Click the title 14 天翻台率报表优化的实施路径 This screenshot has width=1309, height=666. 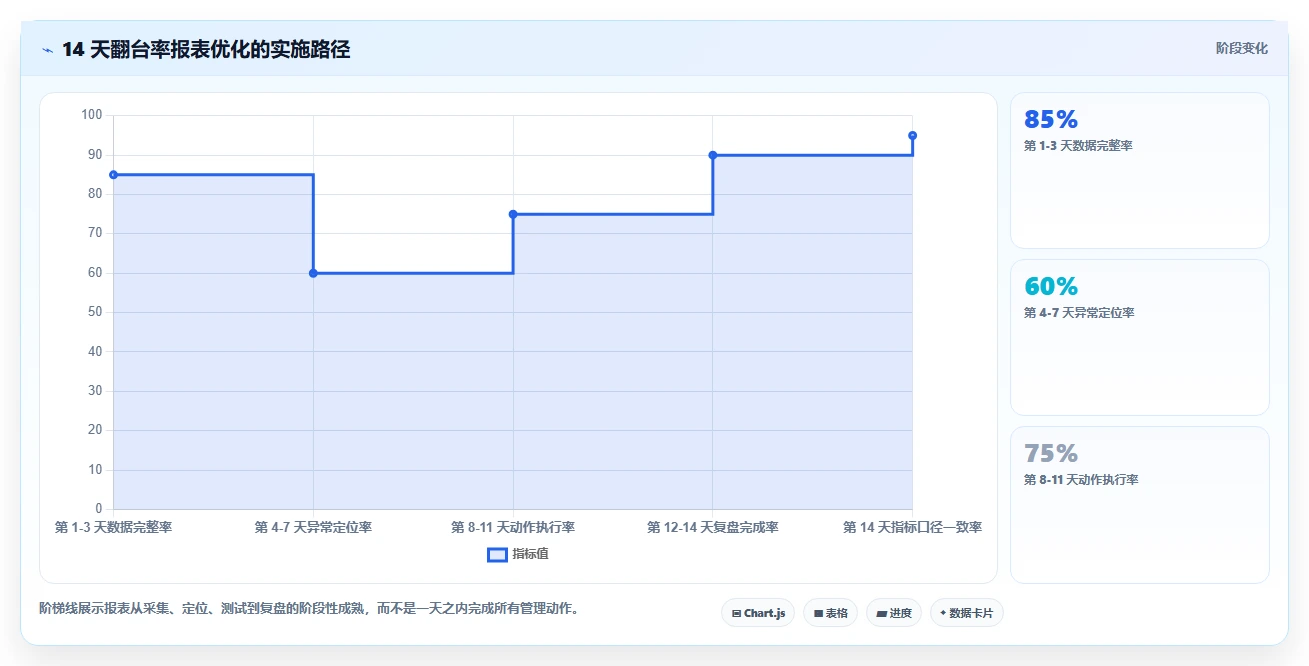(206, 49)
